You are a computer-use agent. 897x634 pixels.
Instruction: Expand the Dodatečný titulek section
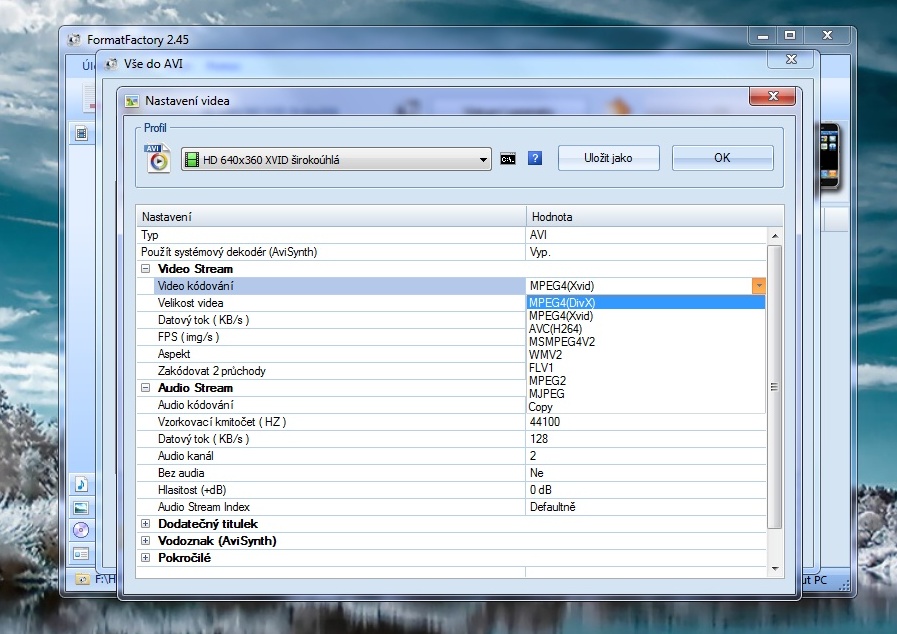point(146,524)
